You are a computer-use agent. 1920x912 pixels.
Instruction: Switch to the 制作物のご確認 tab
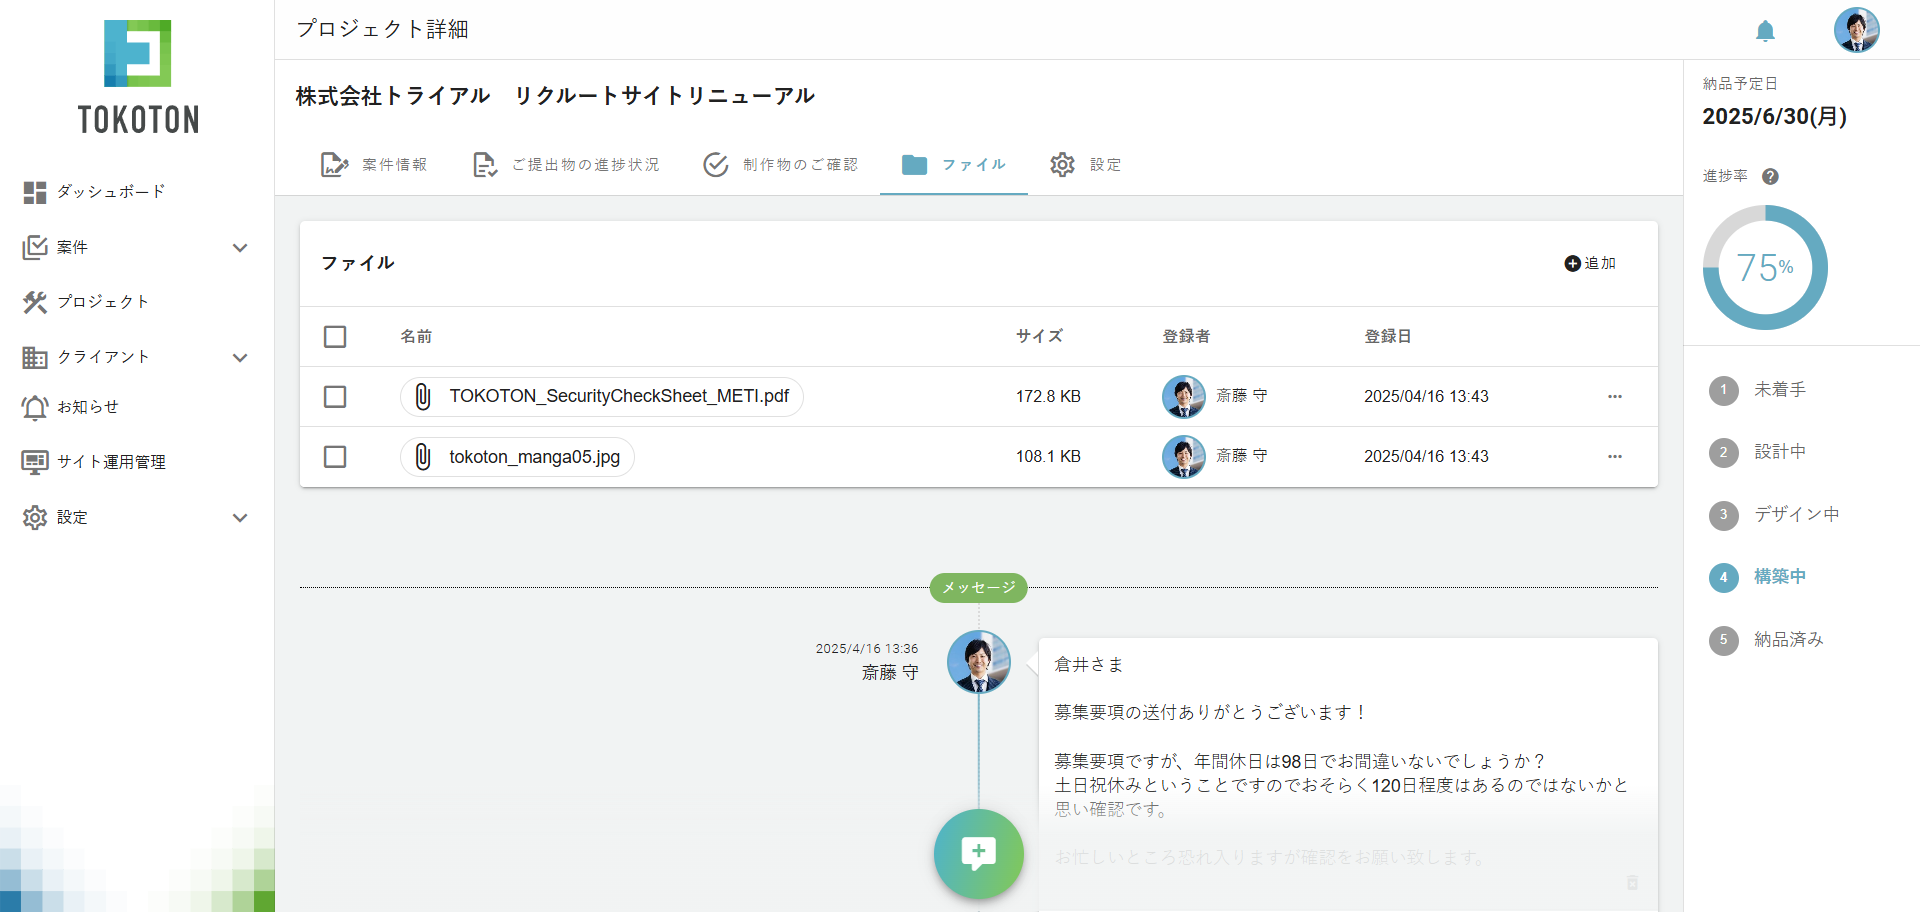coord(781,165)
